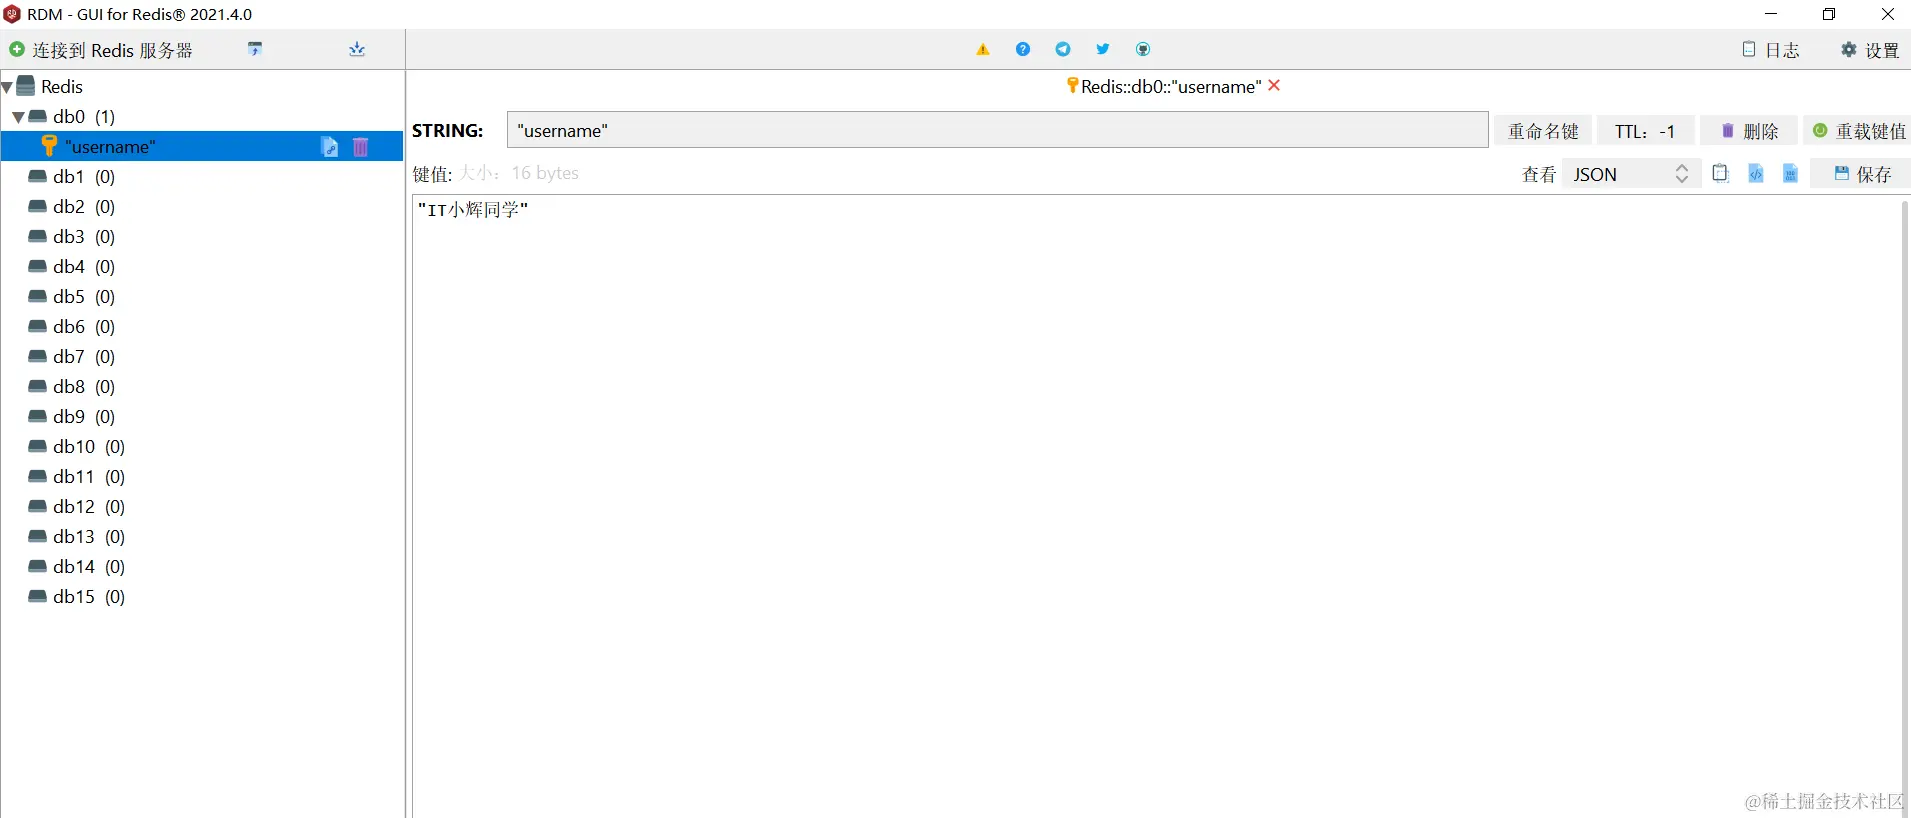Click the code formatter file icon
This screenshot has width=1911, height=818.
tap(1756, 173)
